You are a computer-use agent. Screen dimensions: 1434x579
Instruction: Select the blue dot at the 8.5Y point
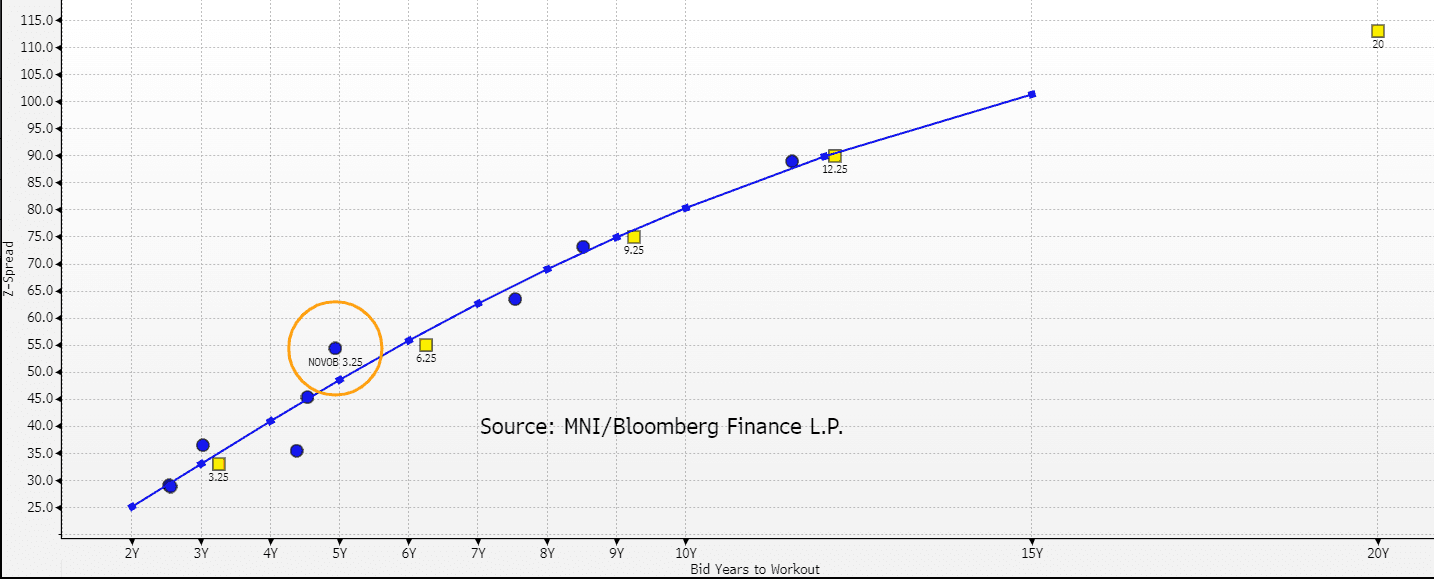coord(583,246)
